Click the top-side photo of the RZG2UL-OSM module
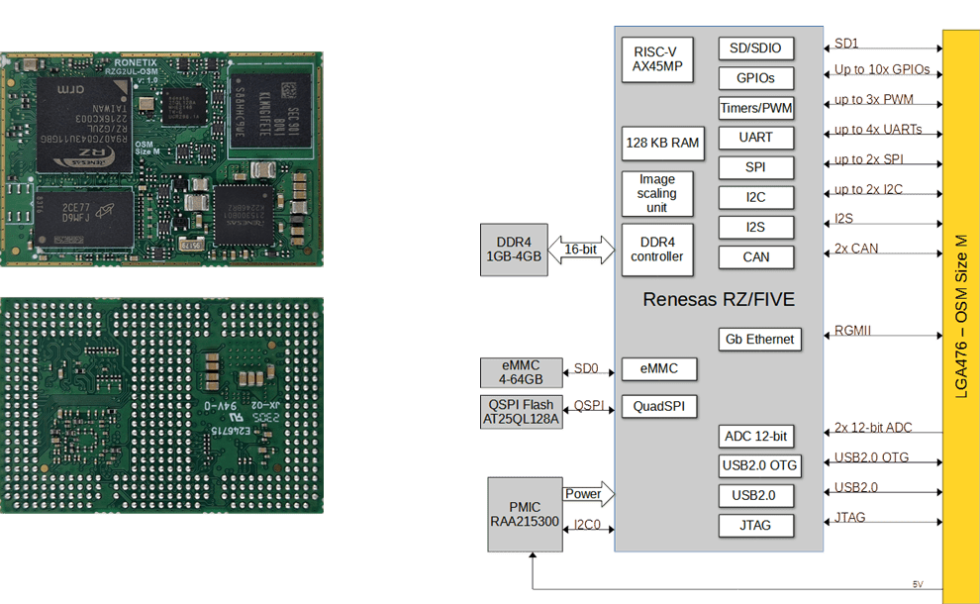 162,159
